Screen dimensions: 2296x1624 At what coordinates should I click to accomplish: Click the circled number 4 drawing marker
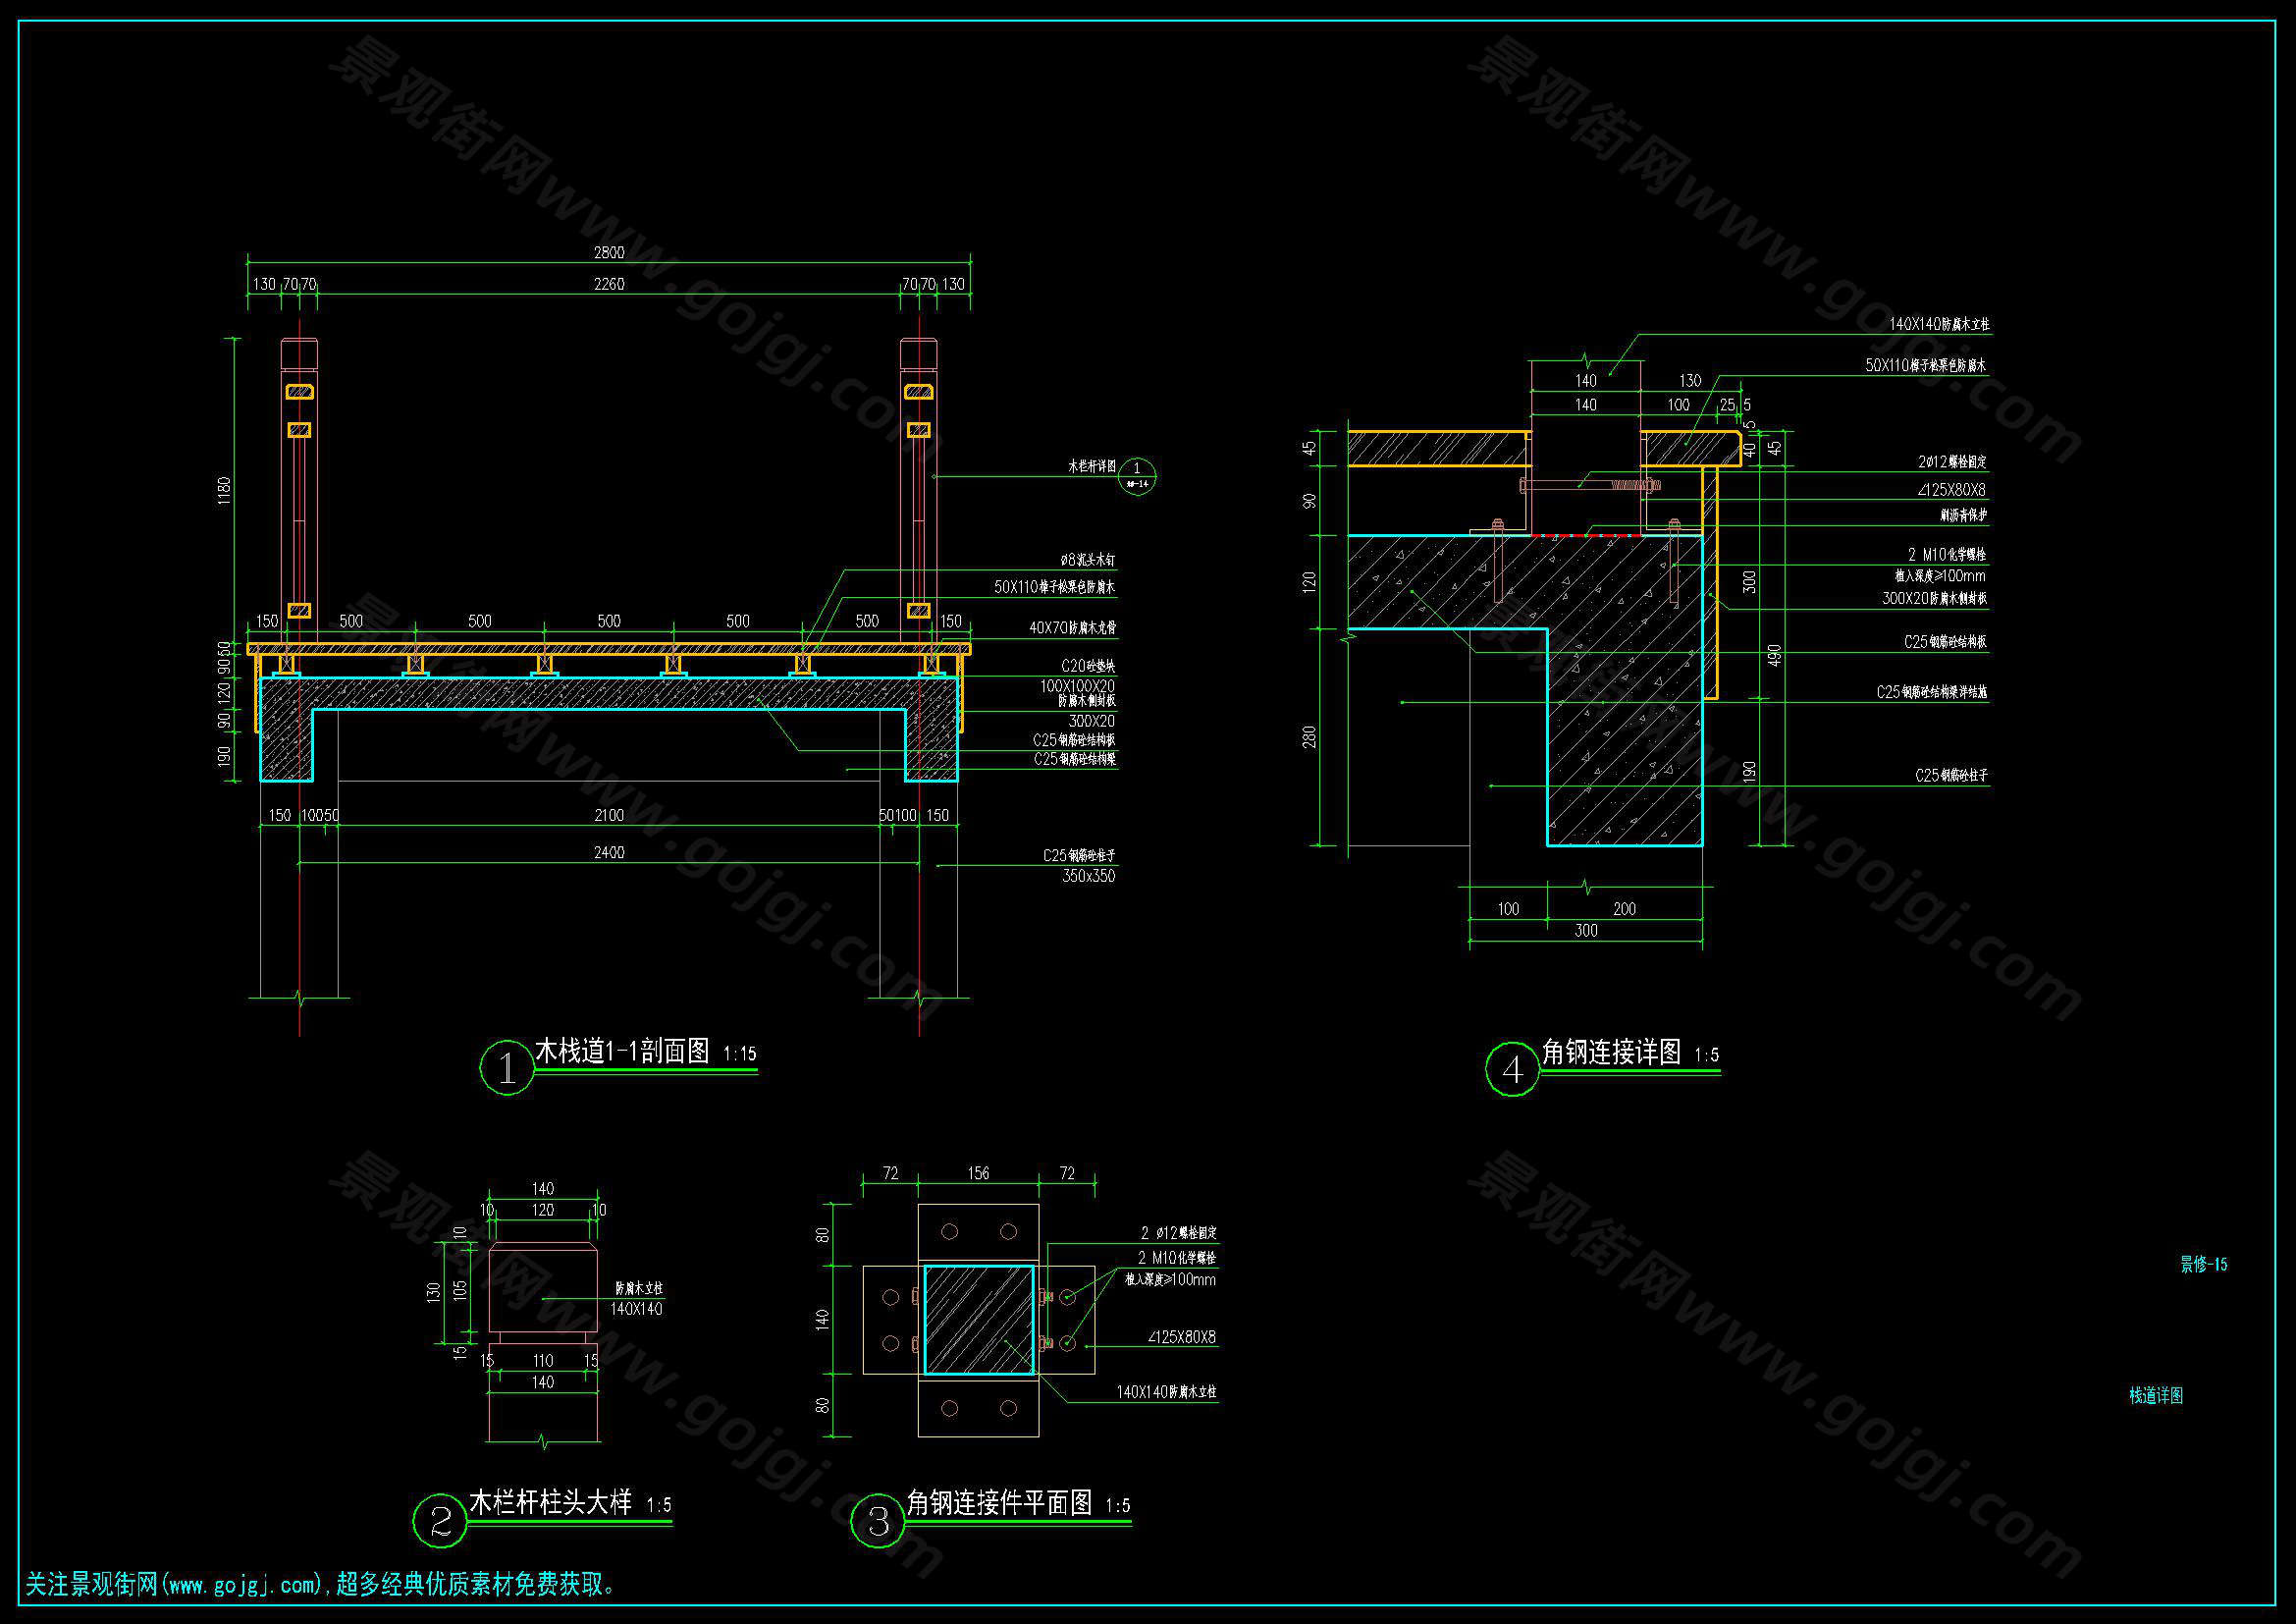(x=1512, y=1069)
